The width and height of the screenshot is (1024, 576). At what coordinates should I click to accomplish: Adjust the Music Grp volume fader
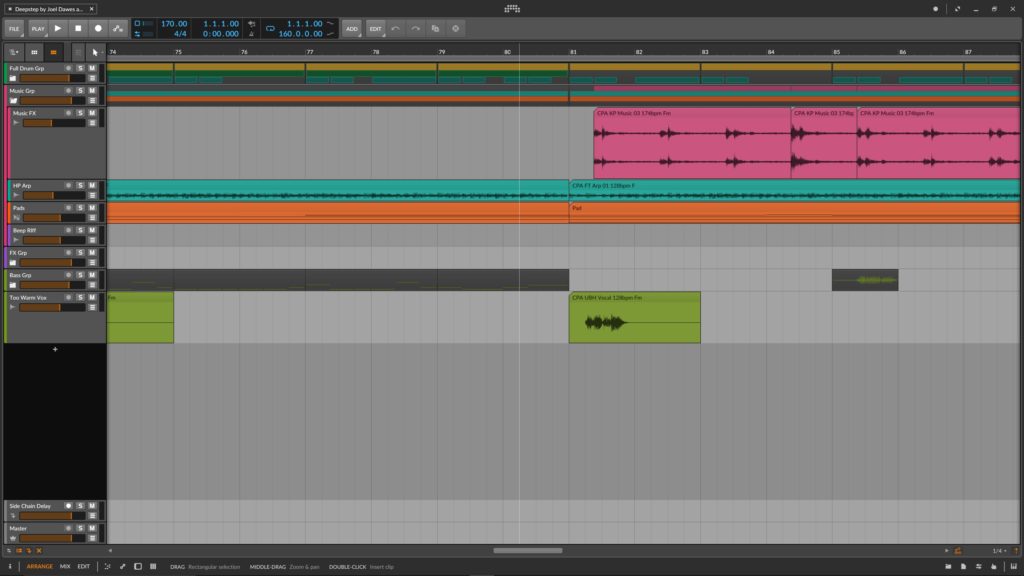tap(48, 100)
